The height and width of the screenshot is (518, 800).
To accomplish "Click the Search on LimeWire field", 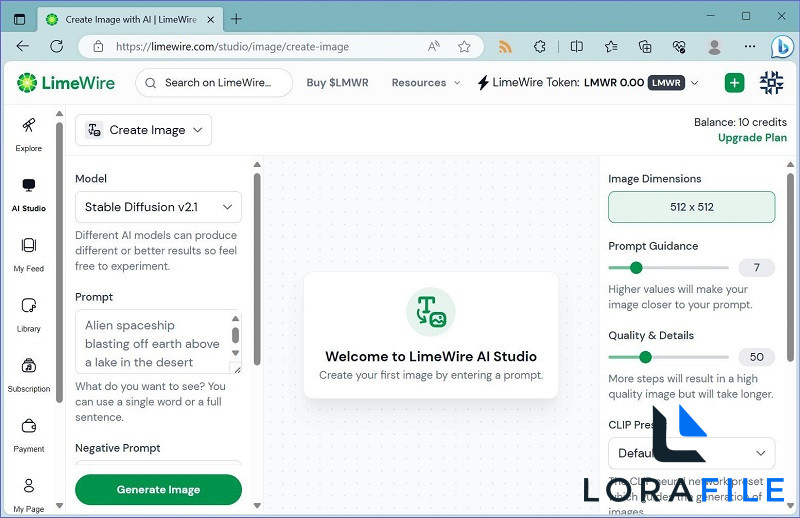I will pyautogui.click(x=214, y=83).
